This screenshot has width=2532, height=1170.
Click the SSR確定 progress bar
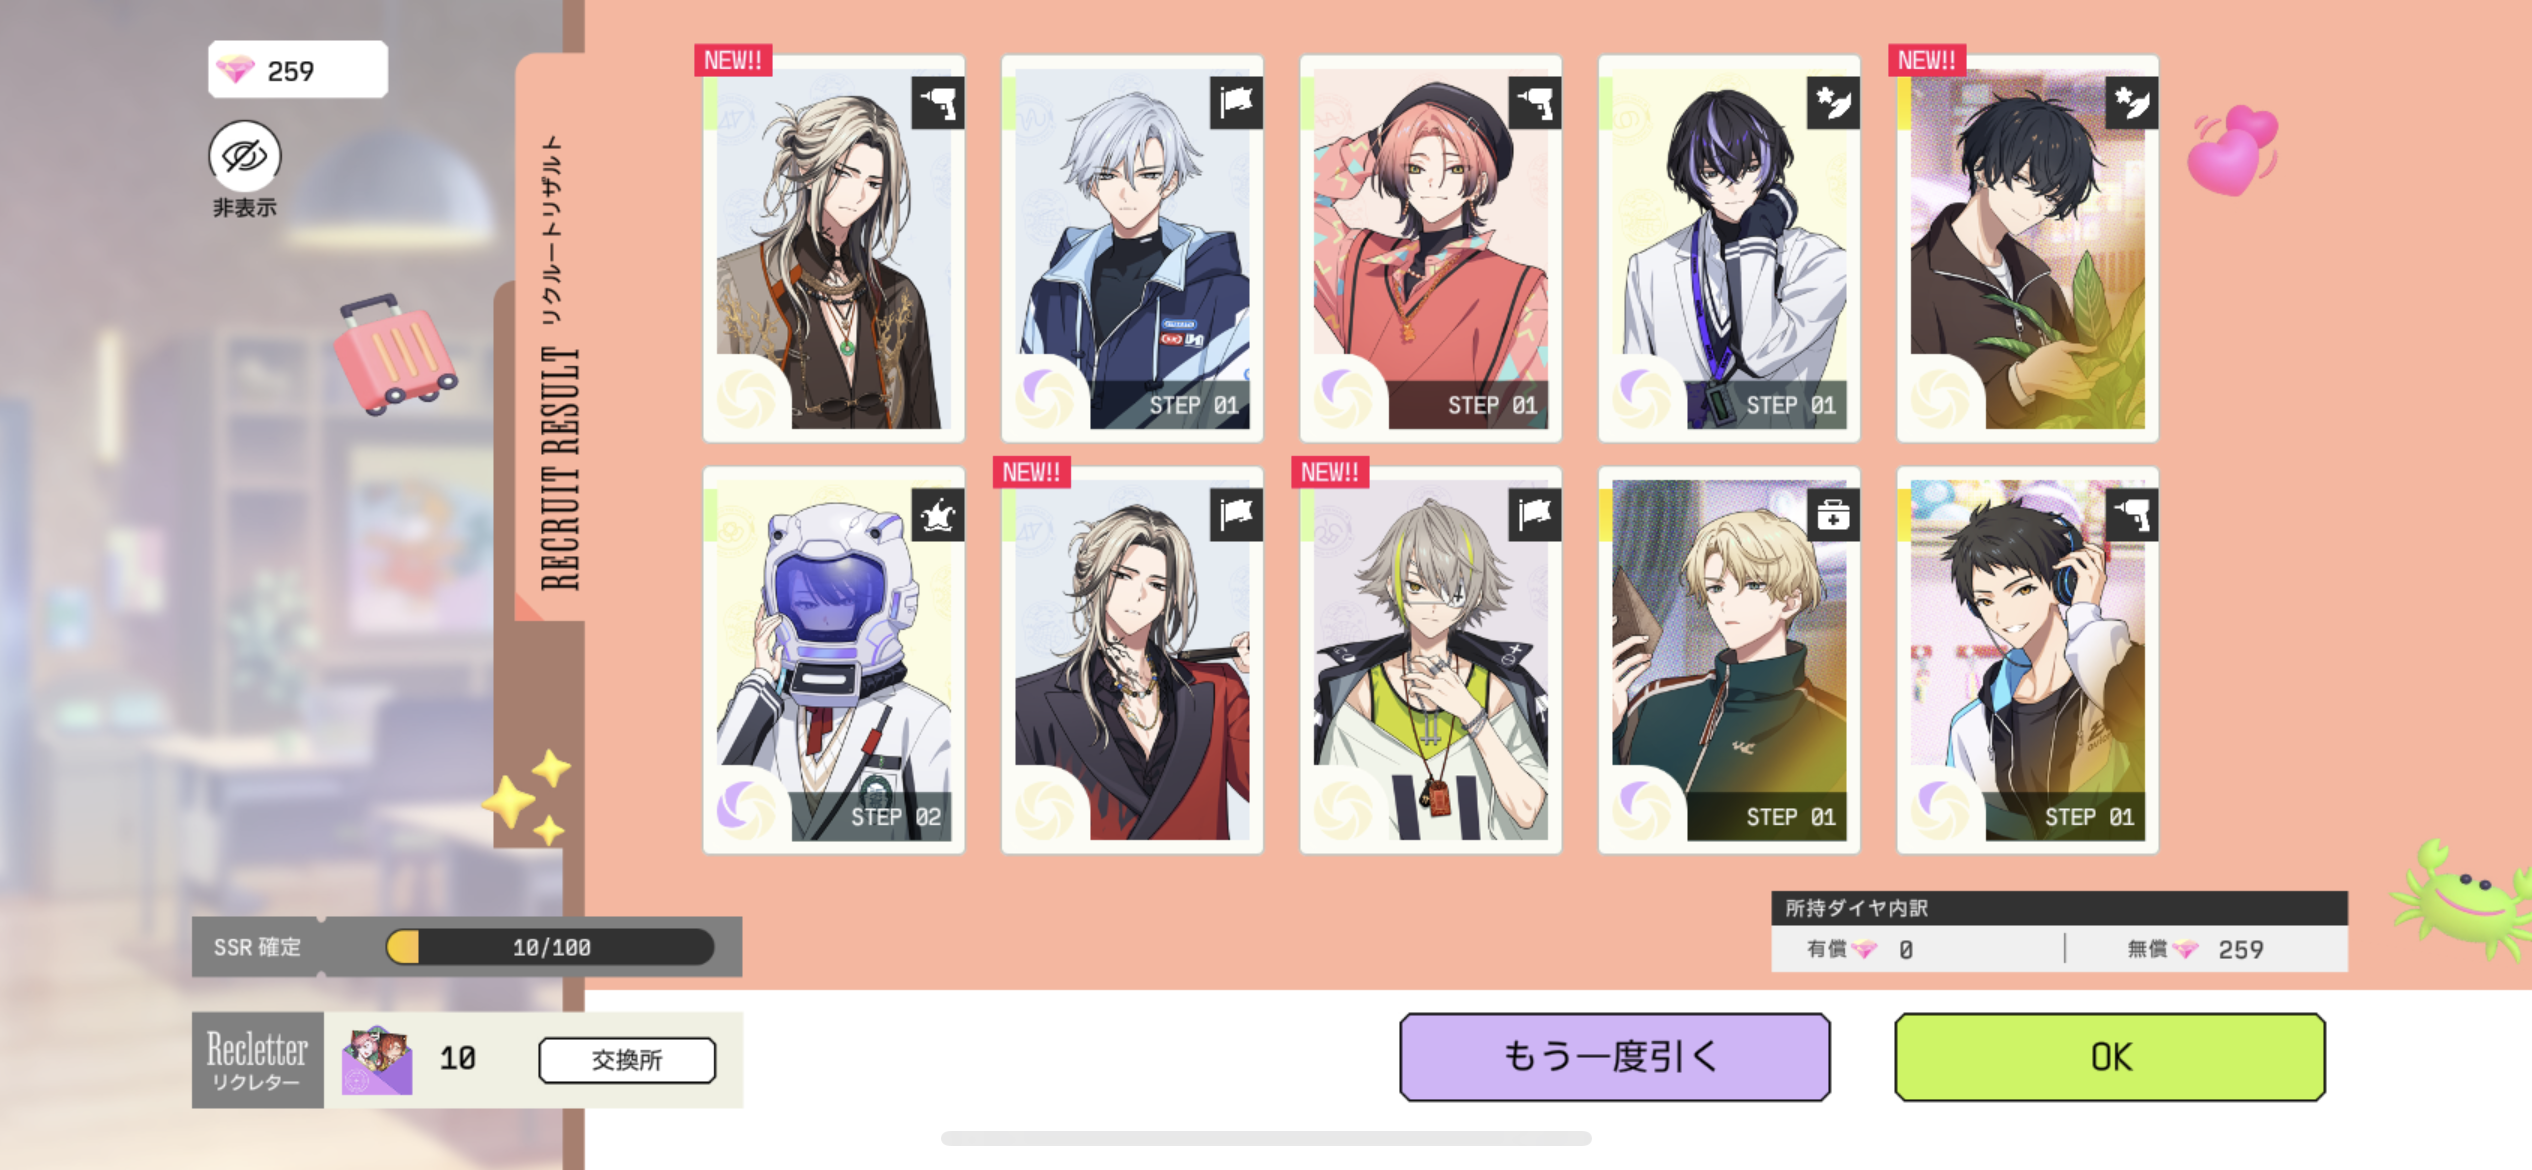pyautogui.click(x=550, y=946)
